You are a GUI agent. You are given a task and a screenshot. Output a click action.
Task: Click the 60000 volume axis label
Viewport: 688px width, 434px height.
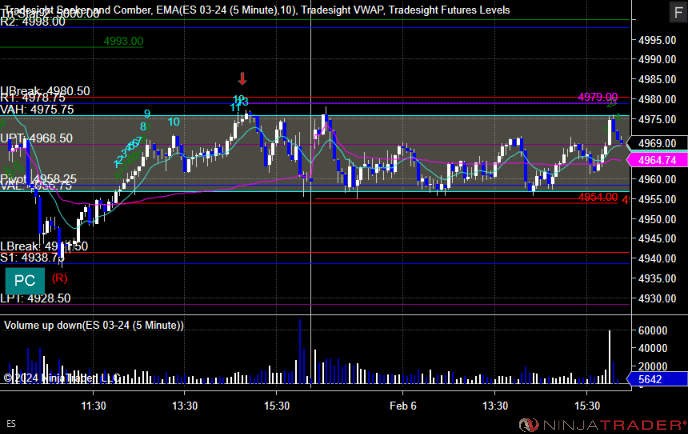click(x=652, y=330)
